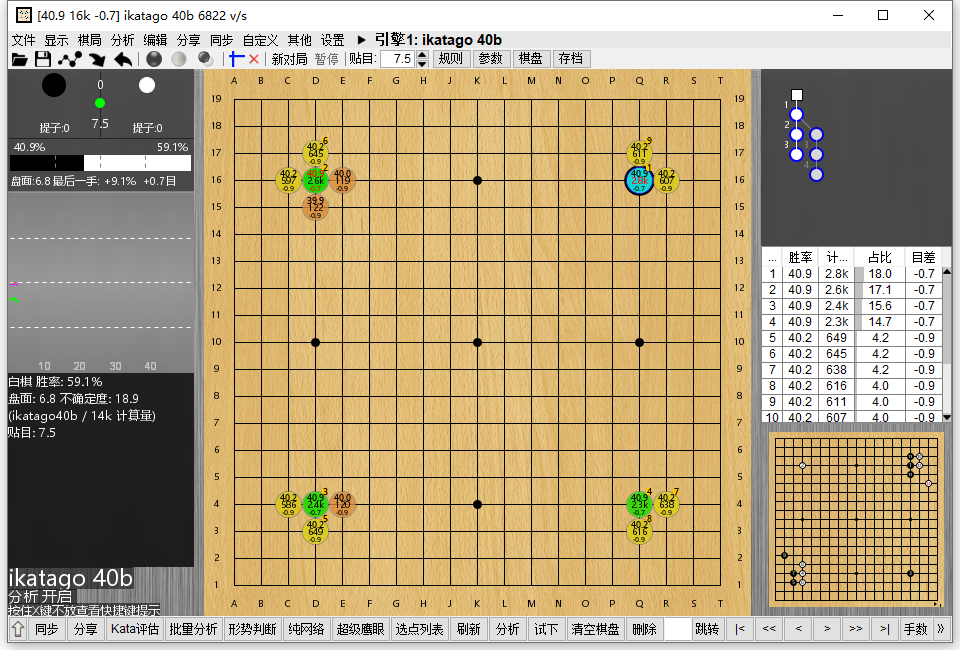Select the white stone icon in toolbar

pos(179,59)
